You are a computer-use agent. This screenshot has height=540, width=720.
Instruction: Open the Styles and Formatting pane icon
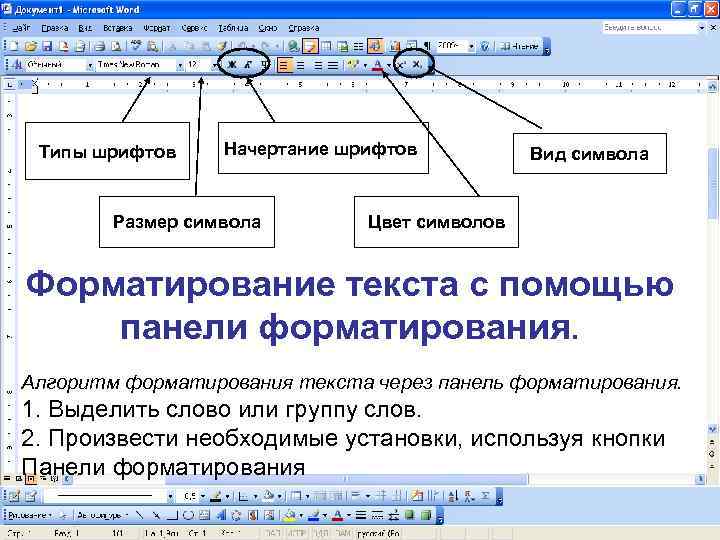[x=17, y=65]
